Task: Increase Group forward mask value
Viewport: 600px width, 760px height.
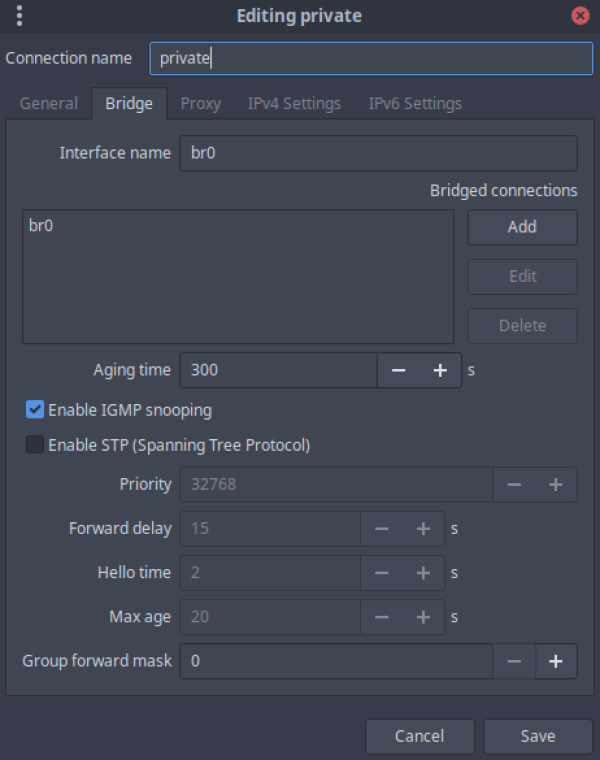Action: [556, 661]
